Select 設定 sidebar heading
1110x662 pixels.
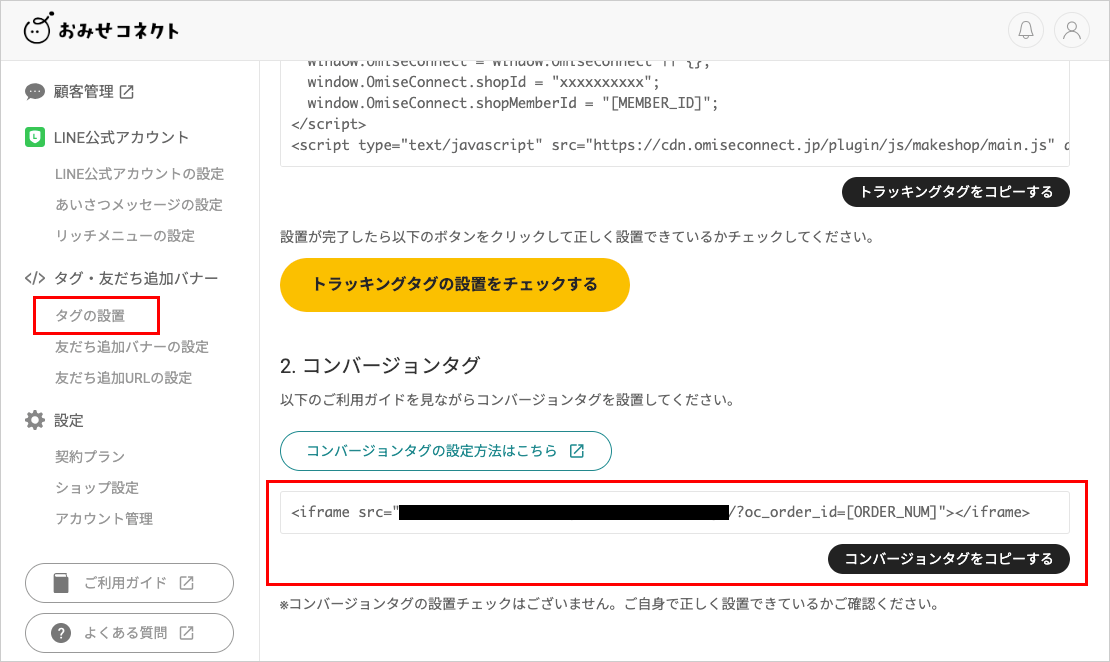pyautogui.click(x=69, y=421)
